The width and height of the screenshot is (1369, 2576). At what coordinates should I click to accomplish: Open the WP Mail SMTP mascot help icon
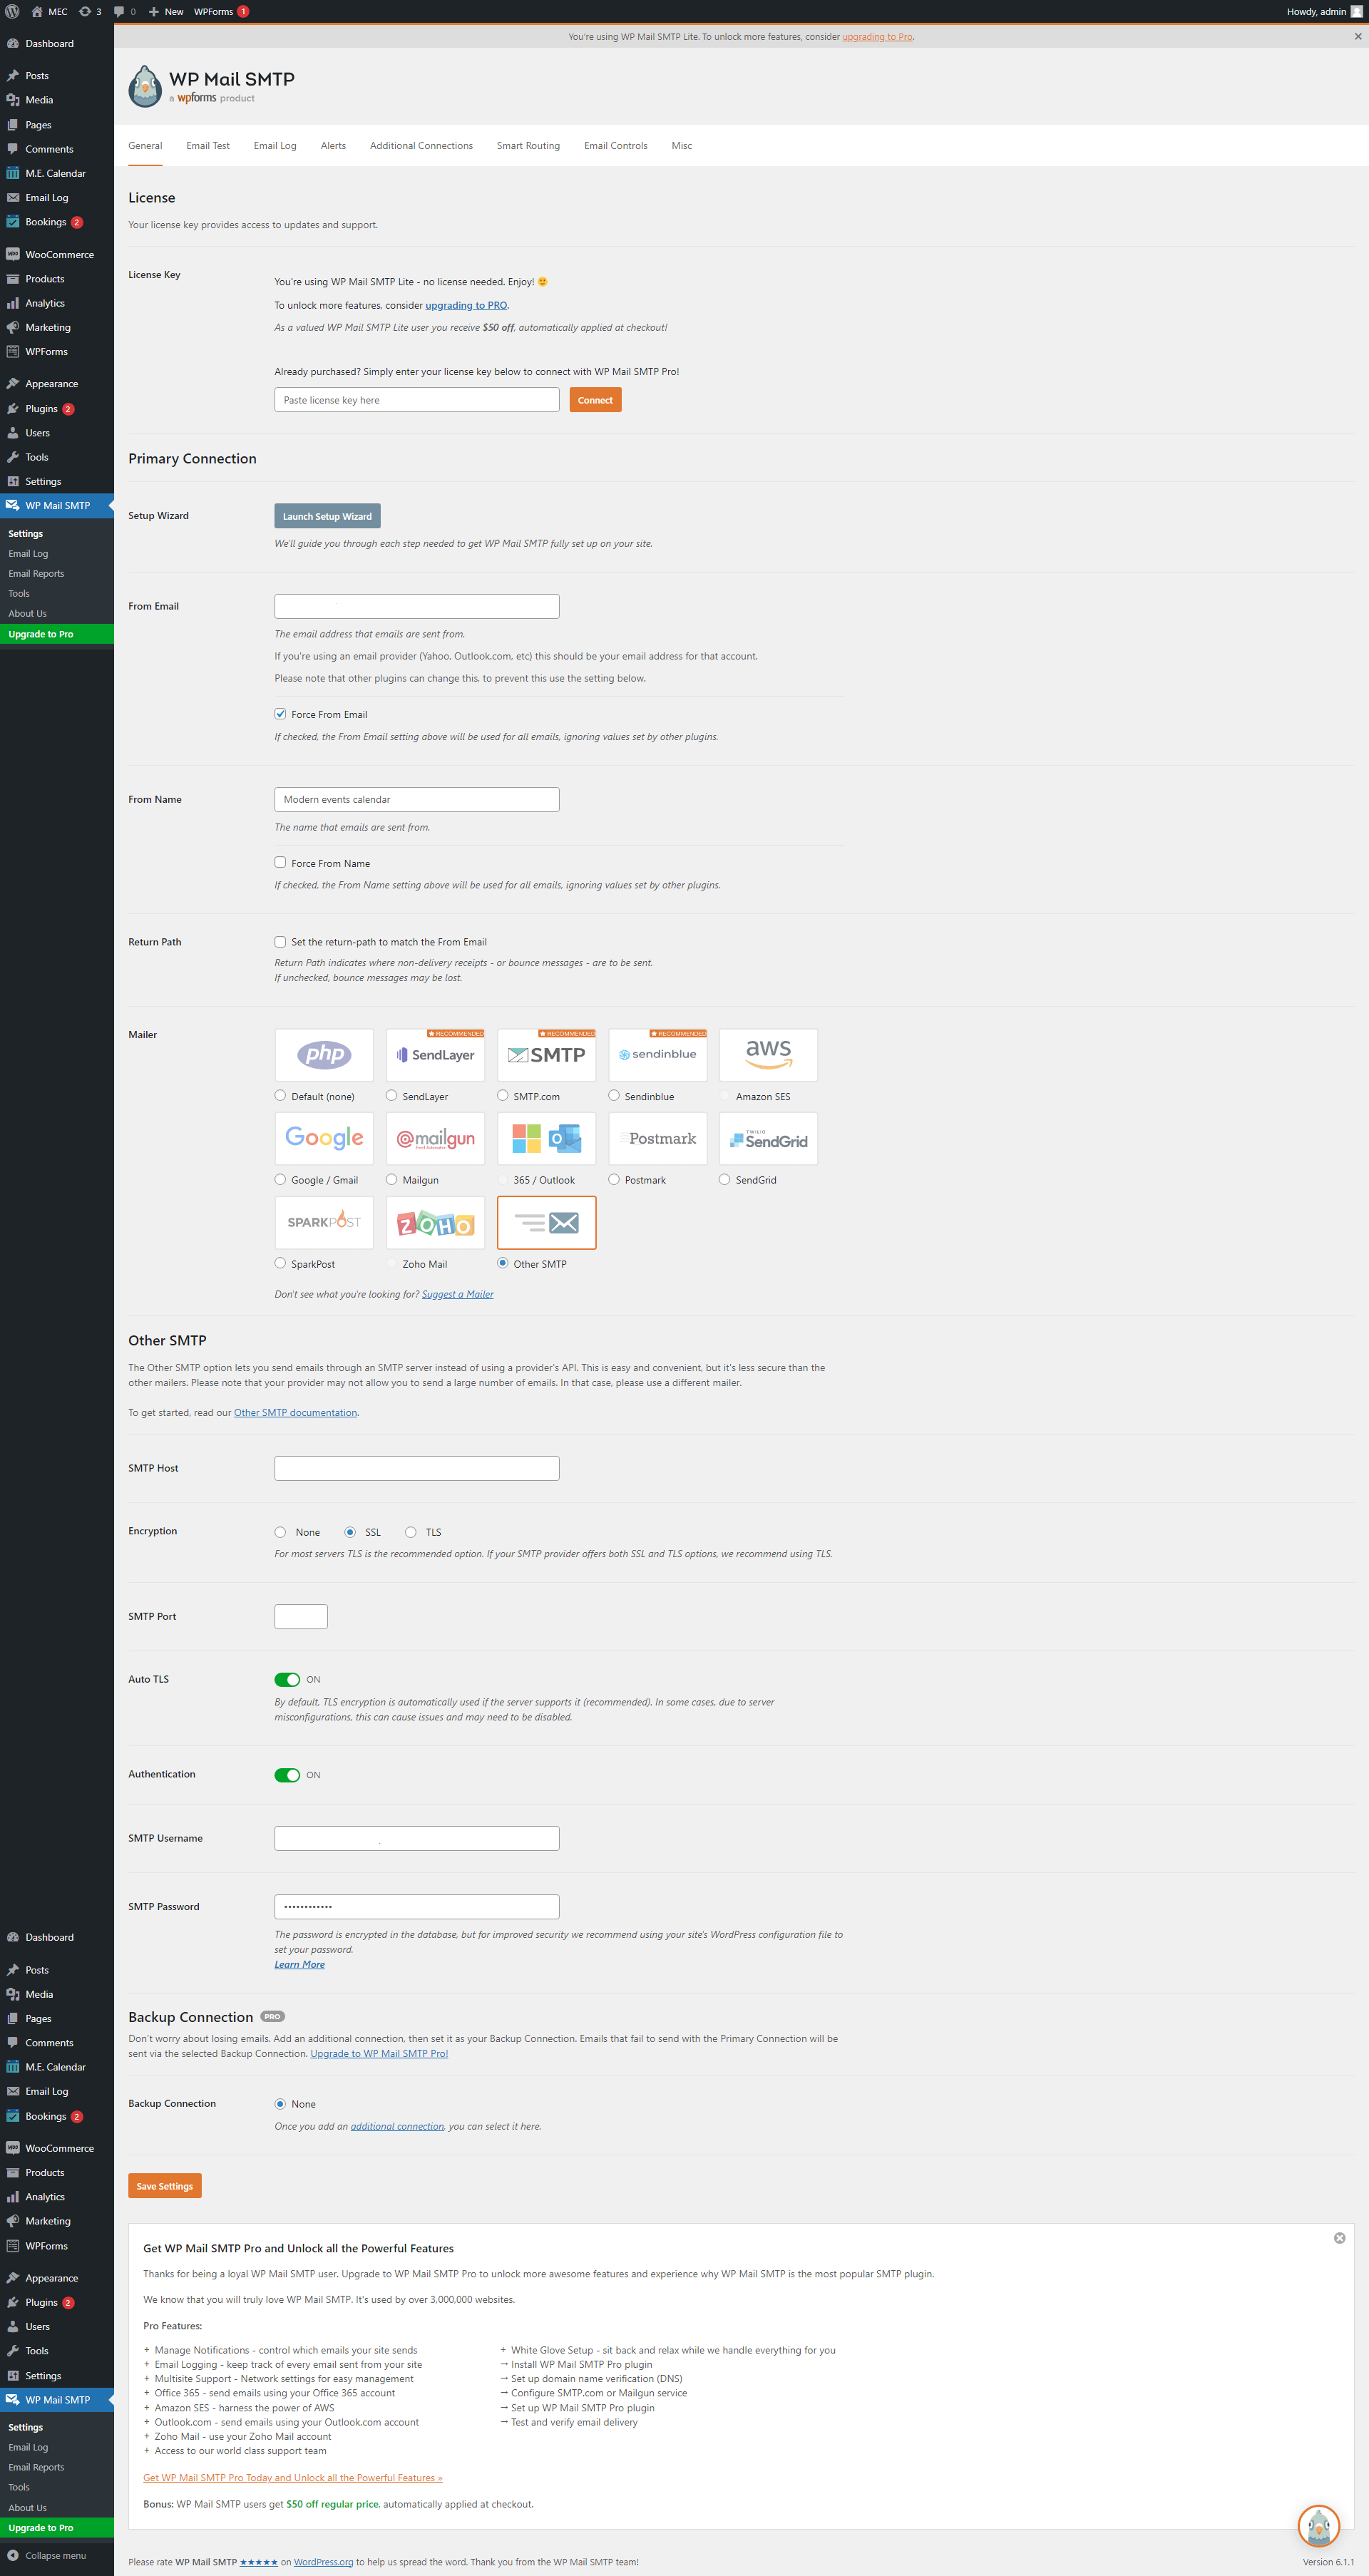1318,2526
